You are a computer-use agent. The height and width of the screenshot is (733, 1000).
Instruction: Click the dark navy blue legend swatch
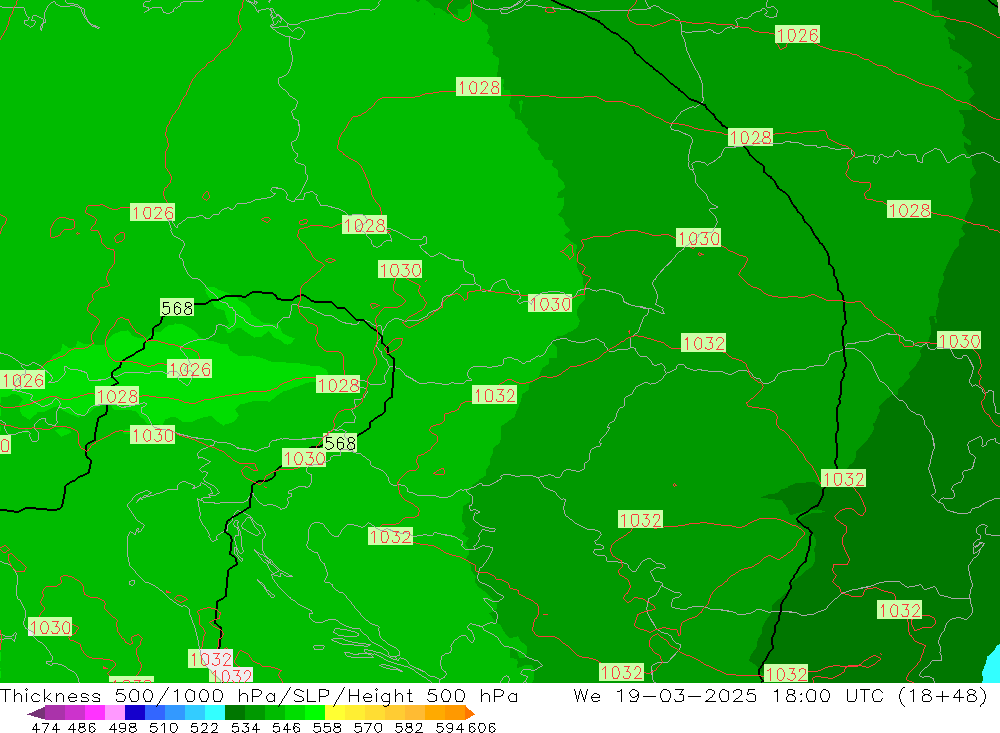pyautogui.click(x=135, y=713)
